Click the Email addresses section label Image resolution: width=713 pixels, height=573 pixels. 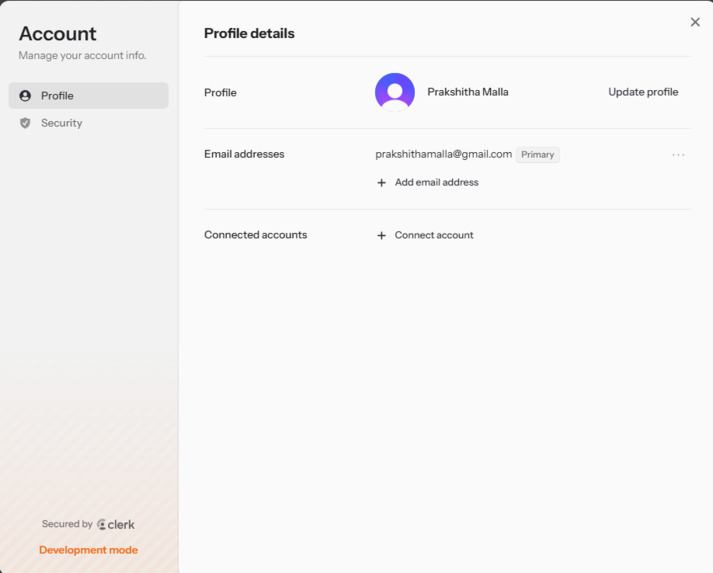(x=244, y=154)
